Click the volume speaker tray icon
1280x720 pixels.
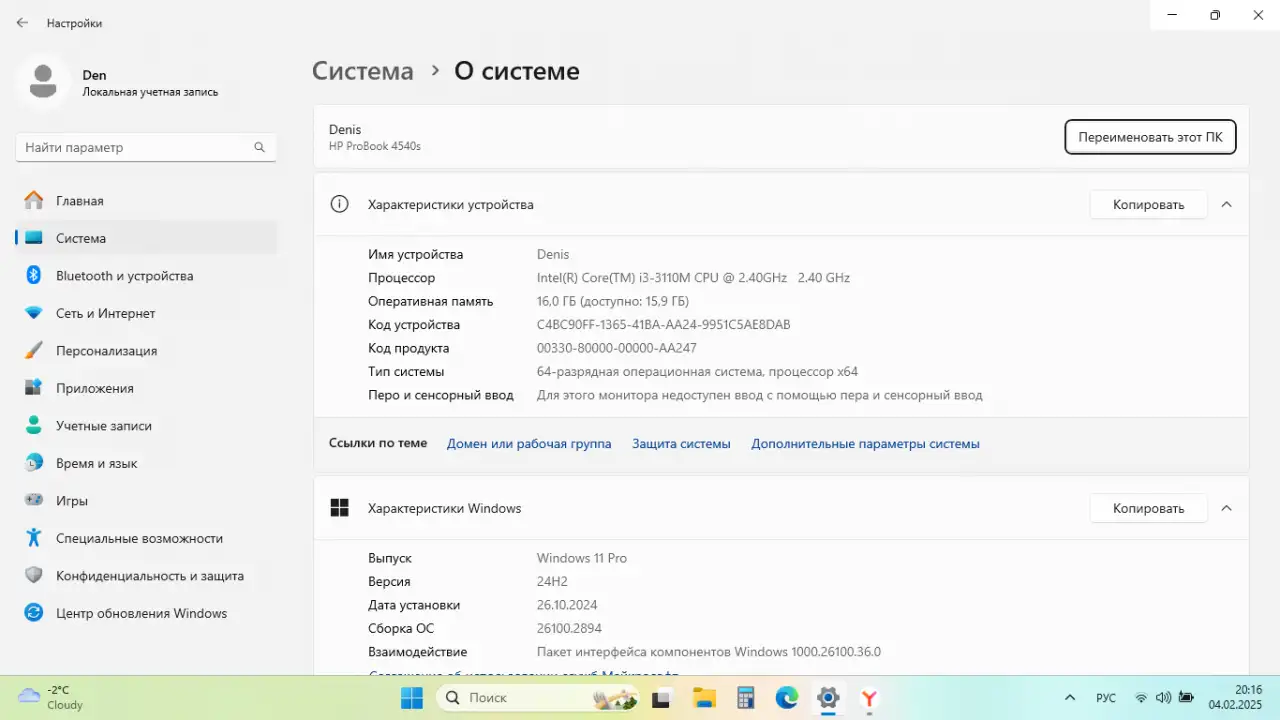point(1163,697)
